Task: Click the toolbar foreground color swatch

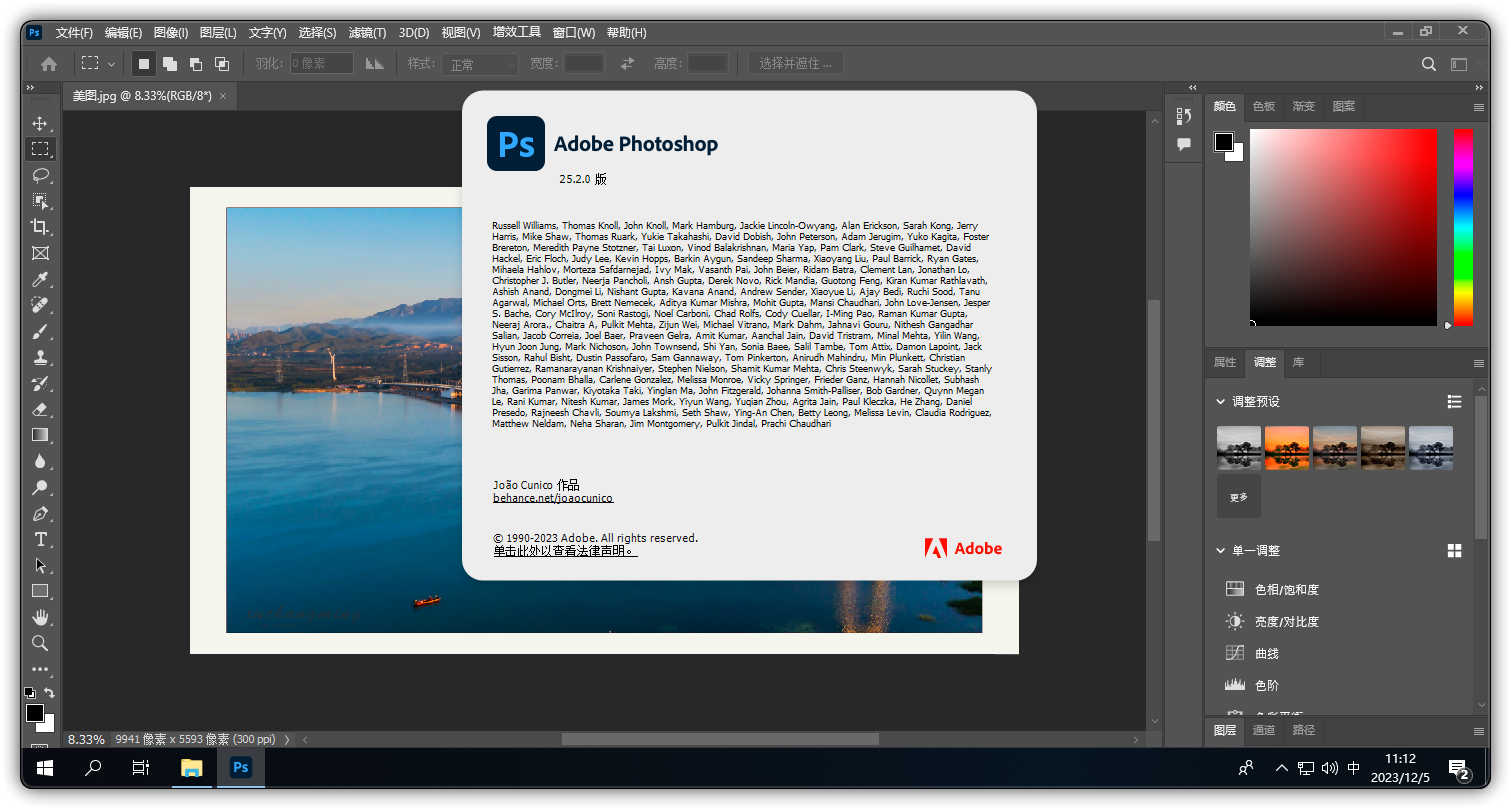Action: click(35, 713)
